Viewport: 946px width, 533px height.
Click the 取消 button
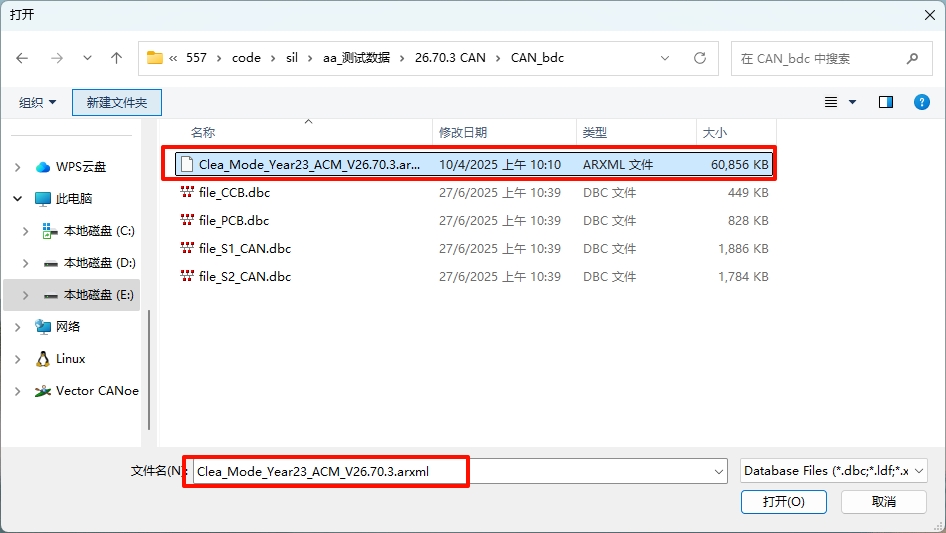pos(883,501)
